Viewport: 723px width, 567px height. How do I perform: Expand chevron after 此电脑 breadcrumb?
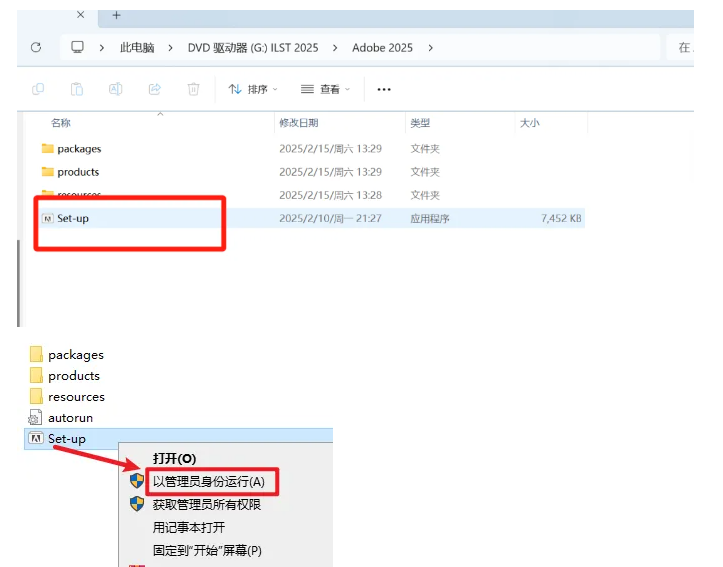point(171,48)
